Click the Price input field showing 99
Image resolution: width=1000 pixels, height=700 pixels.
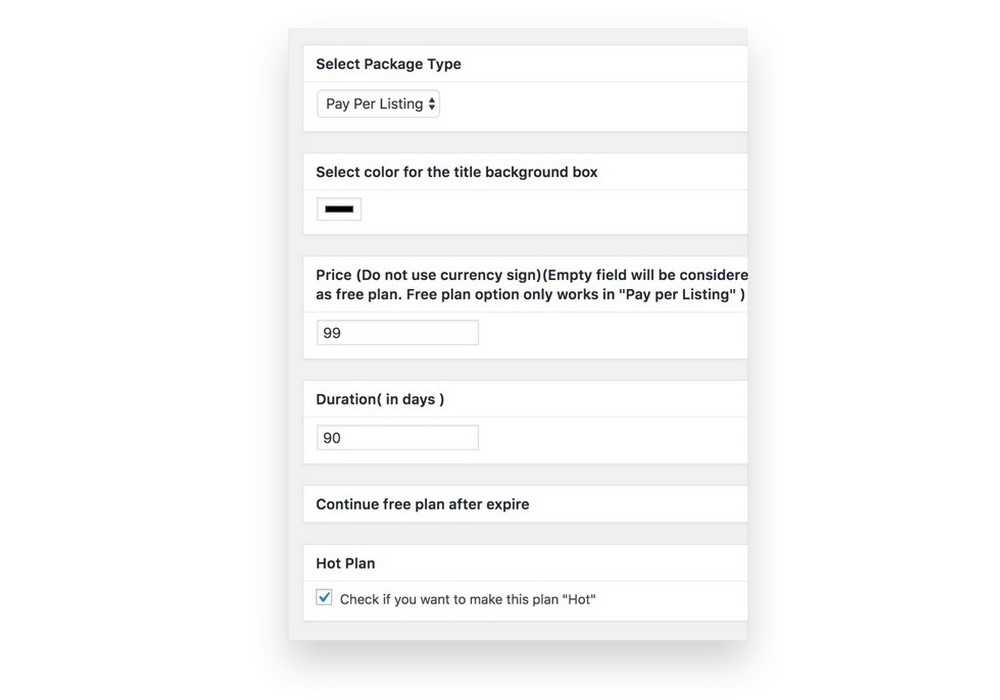tap(397, 333)
